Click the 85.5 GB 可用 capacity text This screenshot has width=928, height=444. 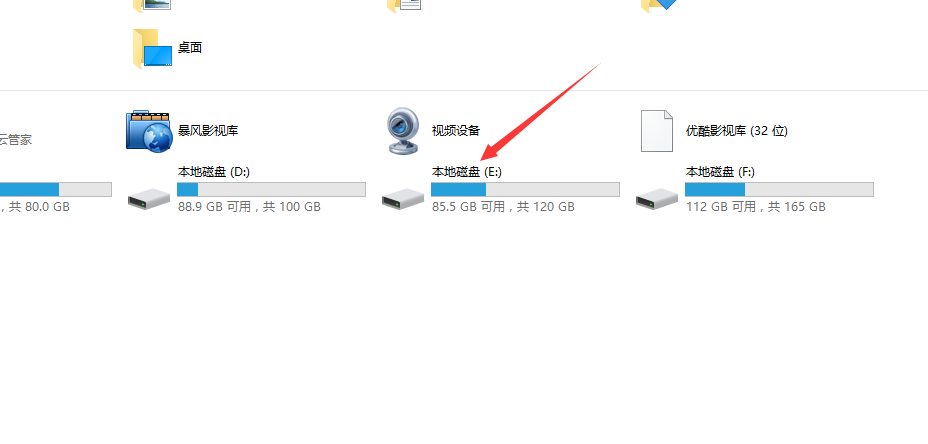469,207
